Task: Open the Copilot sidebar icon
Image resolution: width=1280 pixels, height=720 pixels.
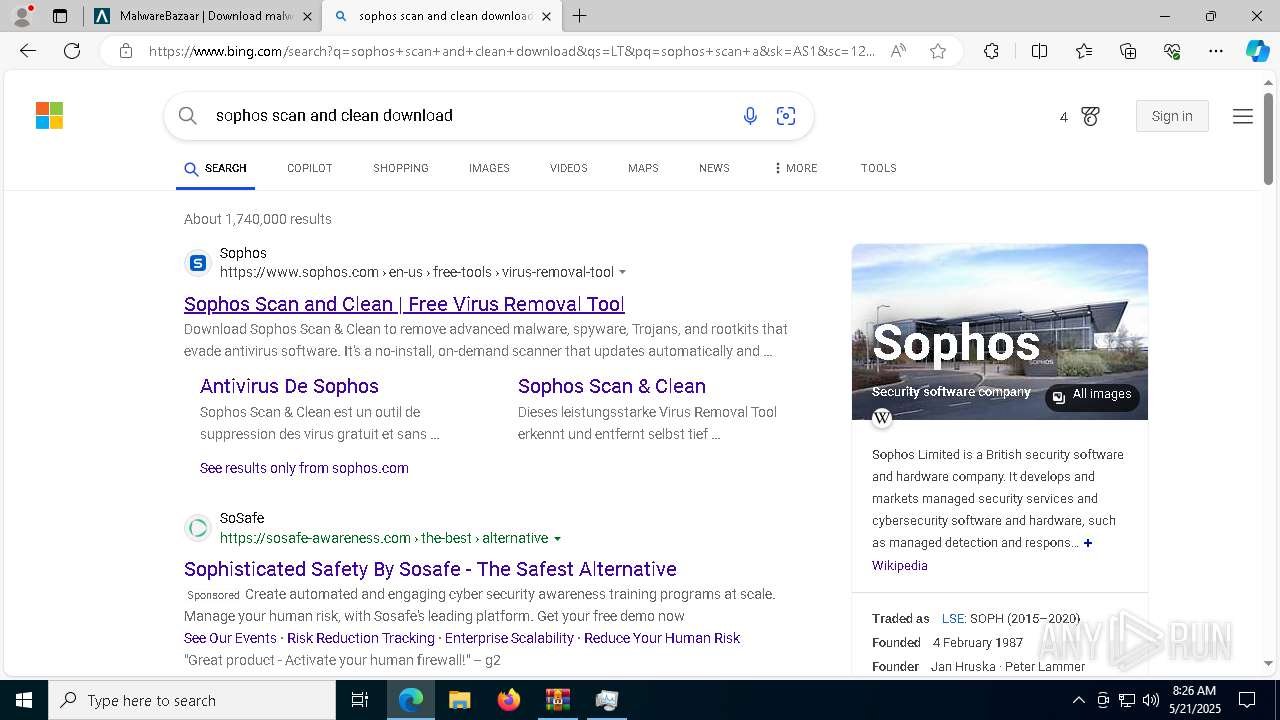Action: point(1257,51)
